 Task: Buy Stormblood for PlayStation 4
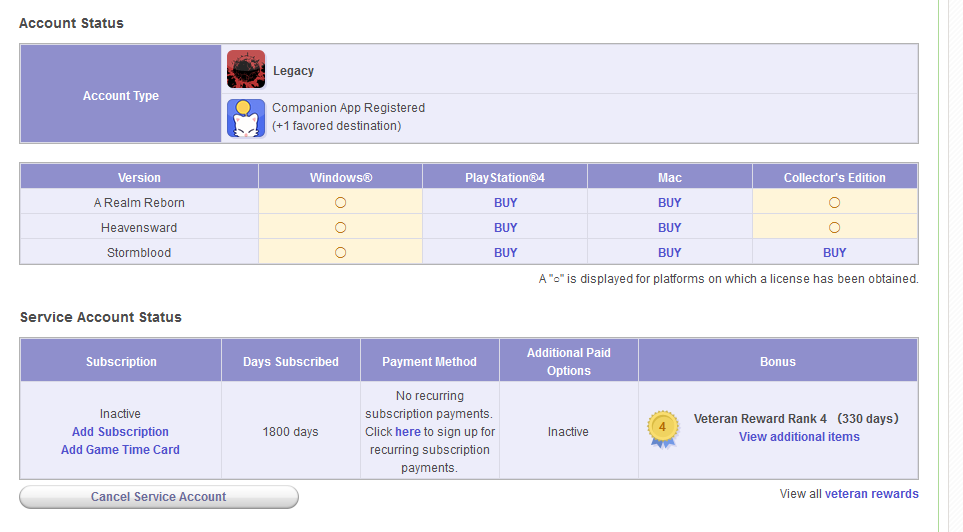click(x=505, y=252)
